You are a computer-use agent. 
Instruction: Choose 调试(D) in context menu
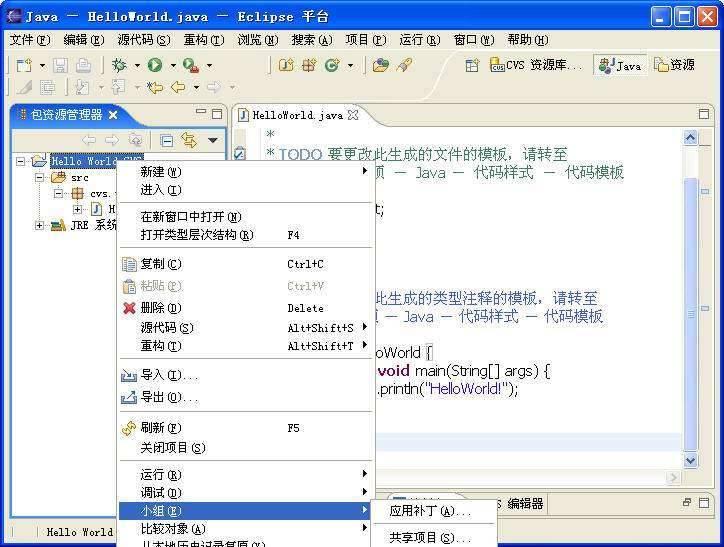coord(246,493)
